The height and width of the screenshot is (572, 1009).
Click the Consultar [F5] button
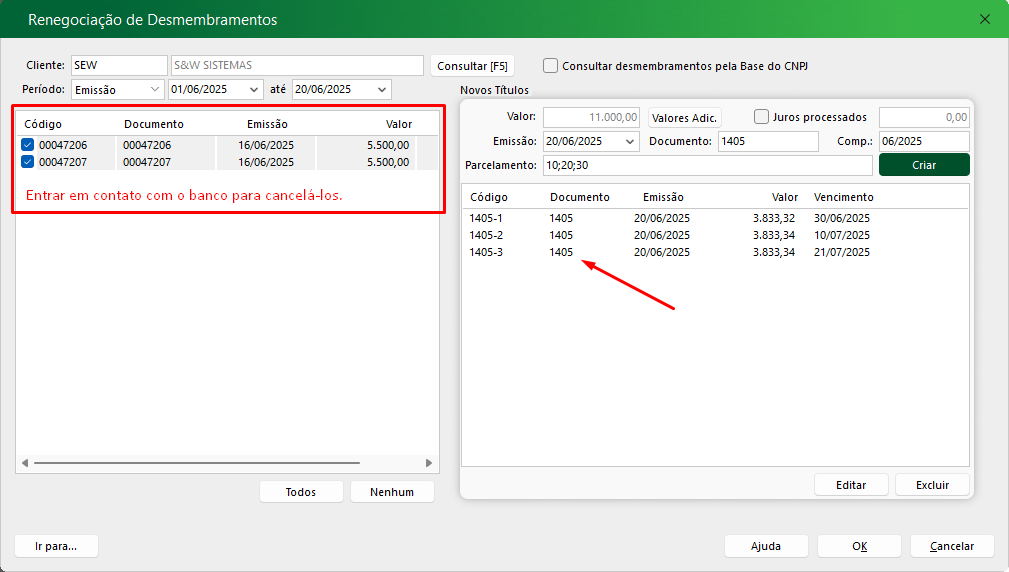[472, 66]
